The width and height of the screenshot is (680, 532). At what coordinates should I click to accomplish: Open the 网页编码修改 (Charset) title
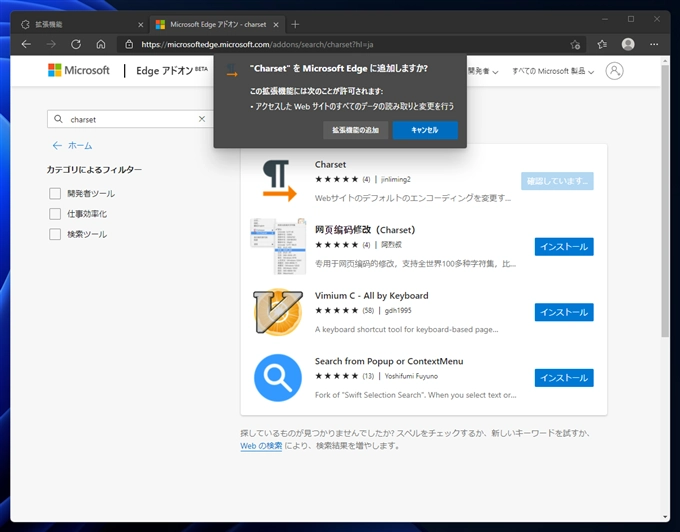pyautogui.click(x=365, y=230)
